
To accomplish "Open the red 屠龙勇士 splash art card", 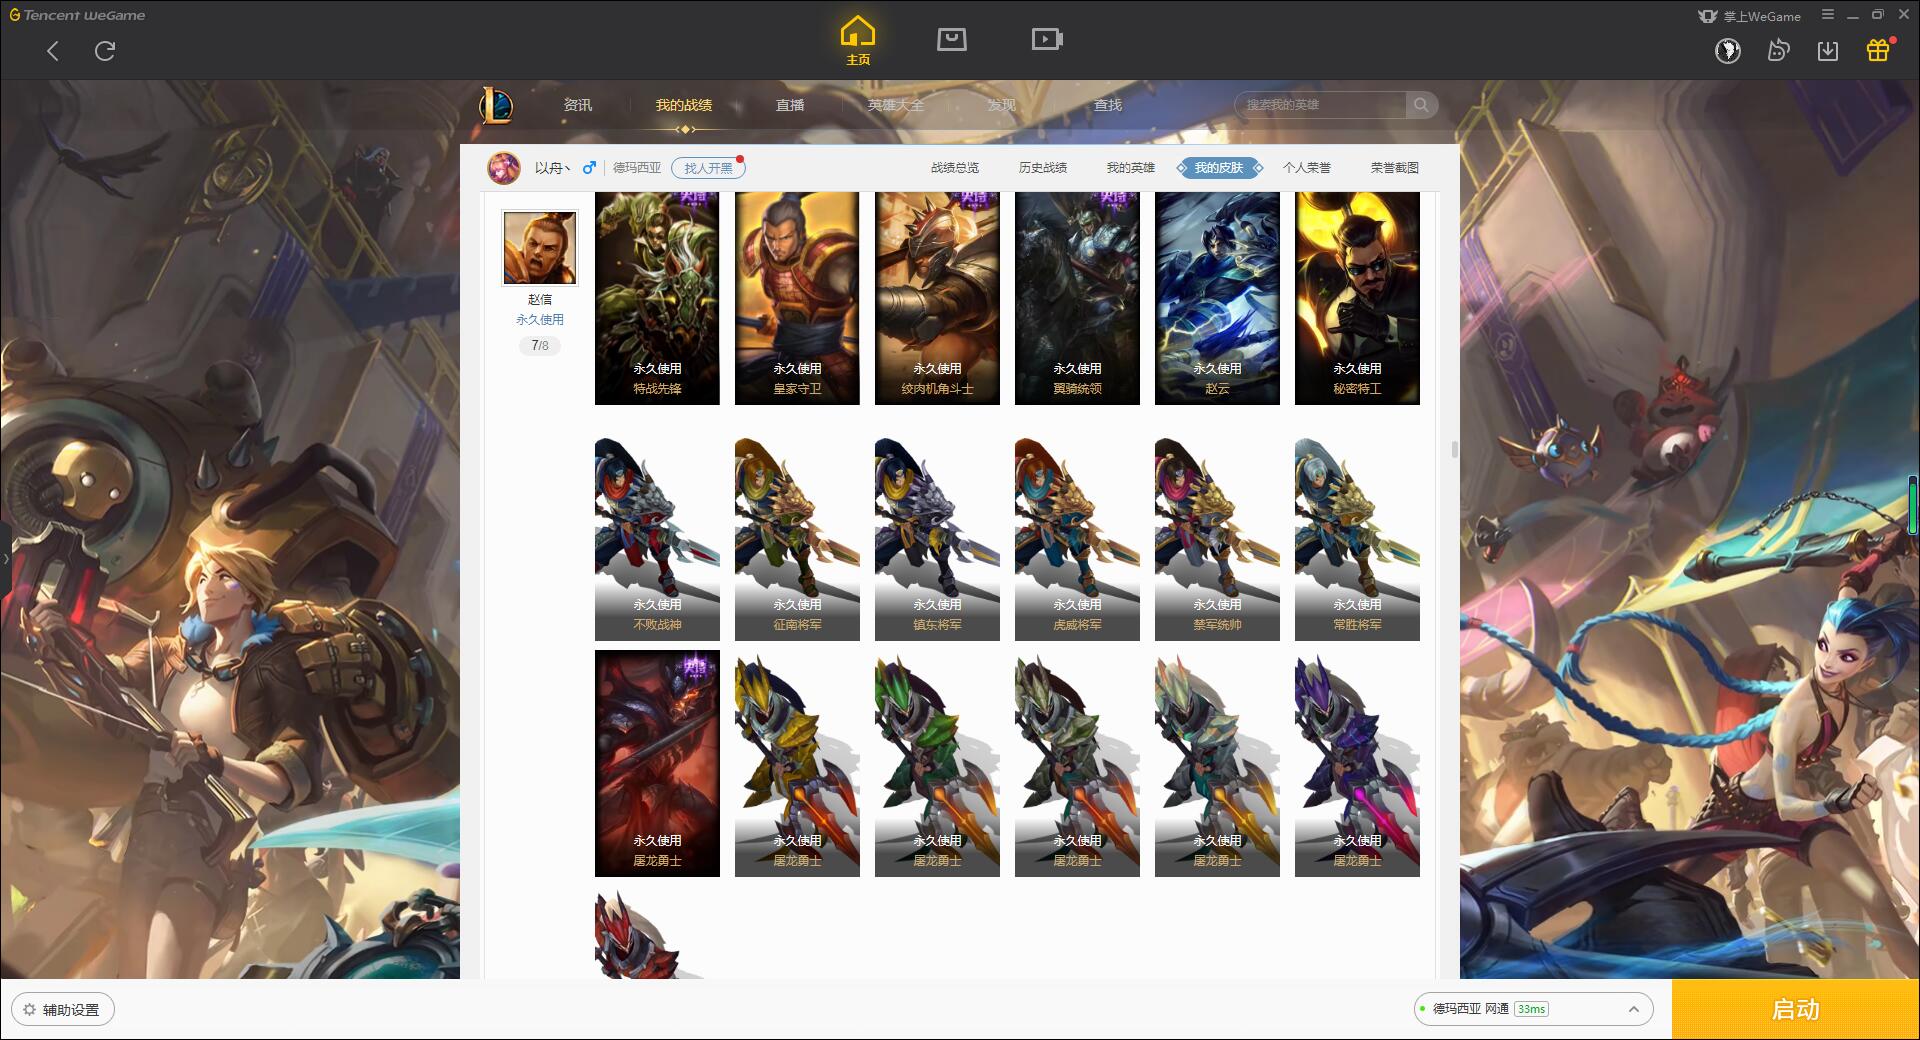I will tap(657, 764).
